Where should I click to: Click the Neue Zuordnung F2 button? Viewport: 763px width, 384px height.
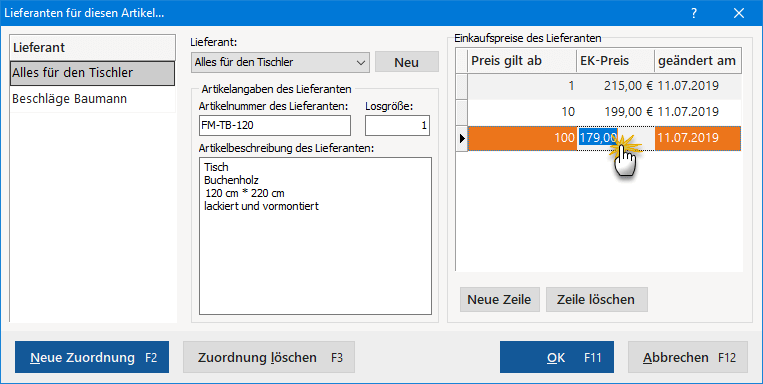pos(92,357)
